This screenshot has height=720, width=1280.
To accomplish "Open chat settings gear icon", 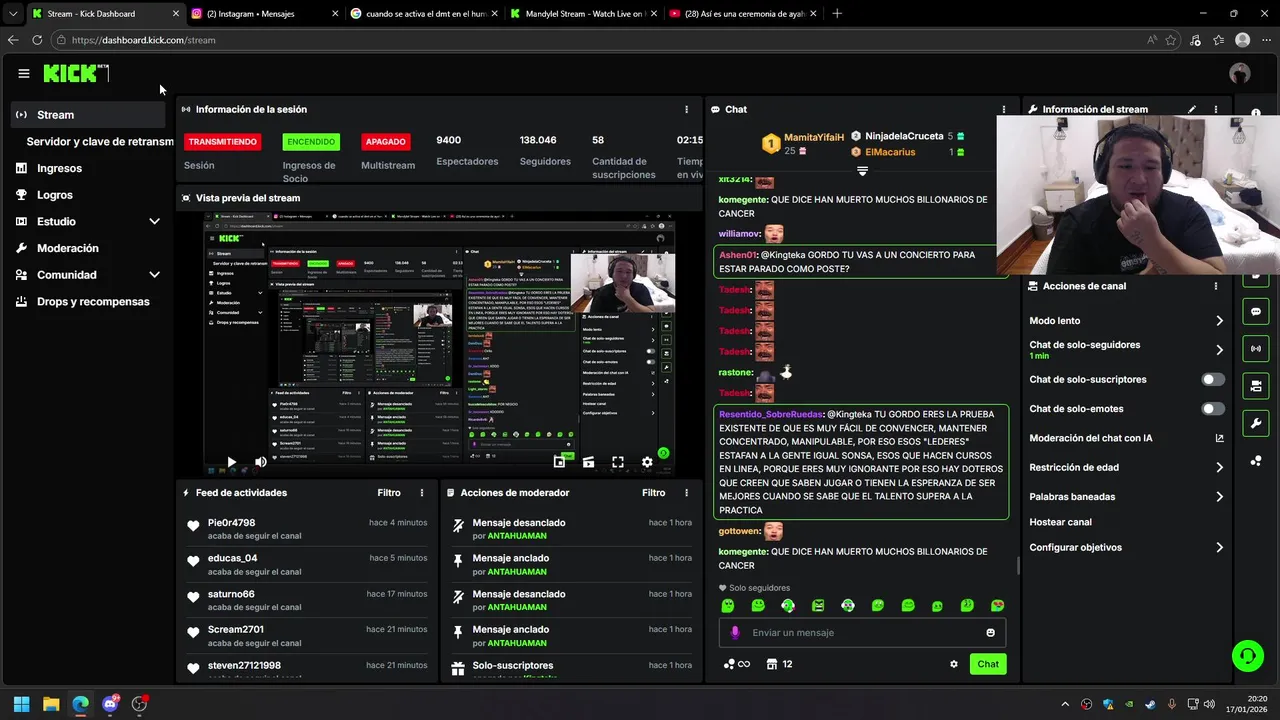I will point(953,664).
